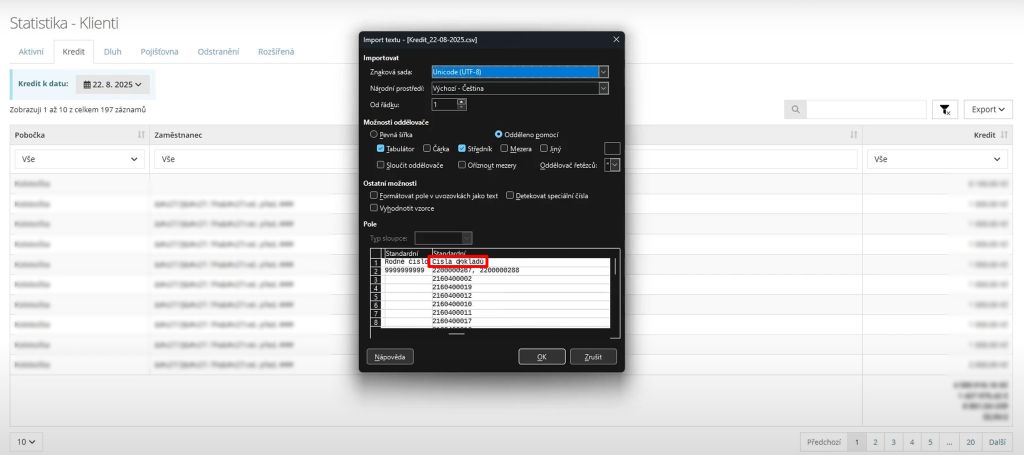Click the custom separator input box
Viewport: 1024px width, 455px height.
click(612, 149)
